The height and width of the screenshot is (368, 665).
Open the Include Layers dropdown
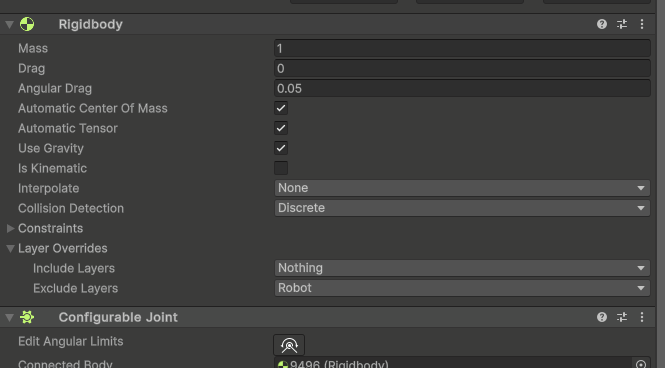coord(462,268)
